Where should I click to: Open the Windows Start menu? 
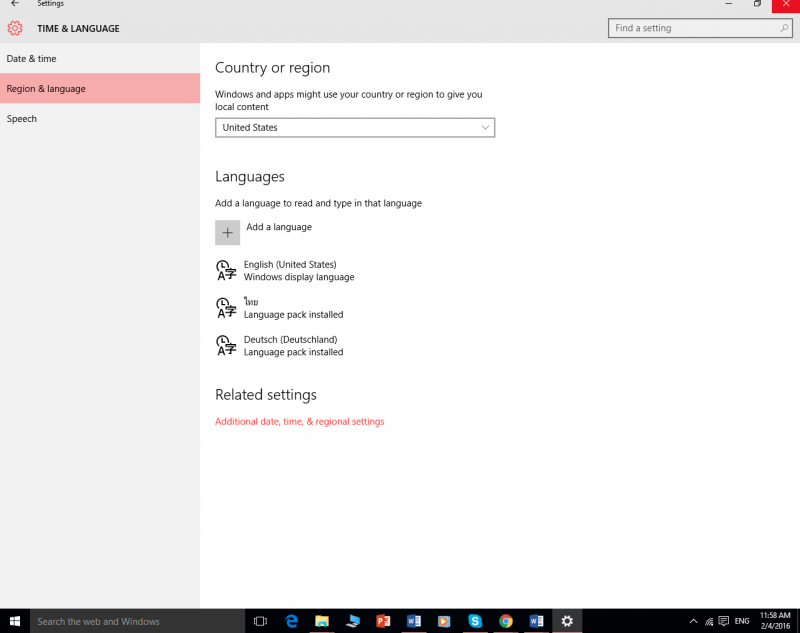[x=15, y=621]
